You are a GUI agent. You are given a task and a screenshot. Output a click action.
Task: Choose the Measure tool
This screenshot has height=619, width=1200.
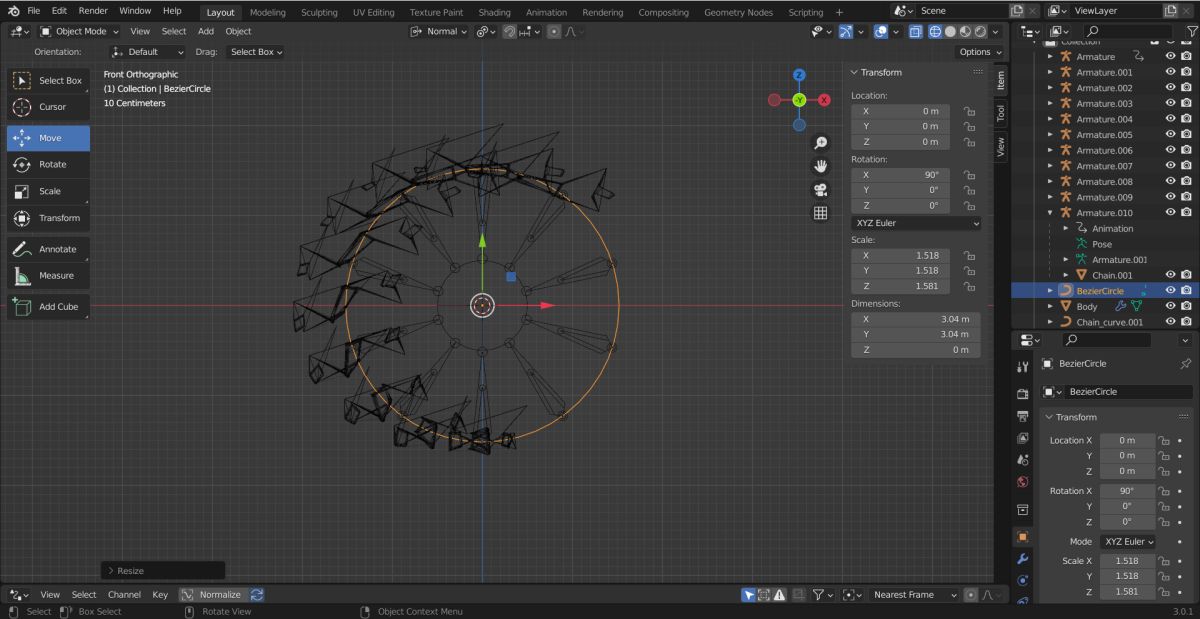pyautogui.click(x=48, y=275)
